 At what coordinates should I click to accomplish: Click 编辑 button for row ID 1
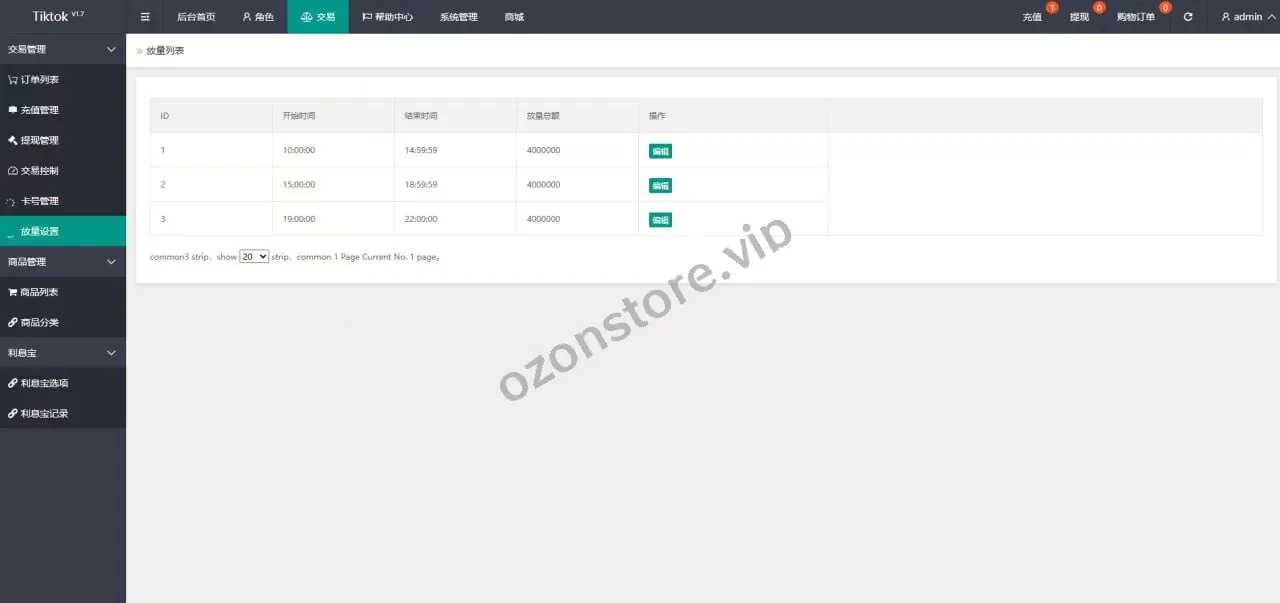tap(660, 152)
